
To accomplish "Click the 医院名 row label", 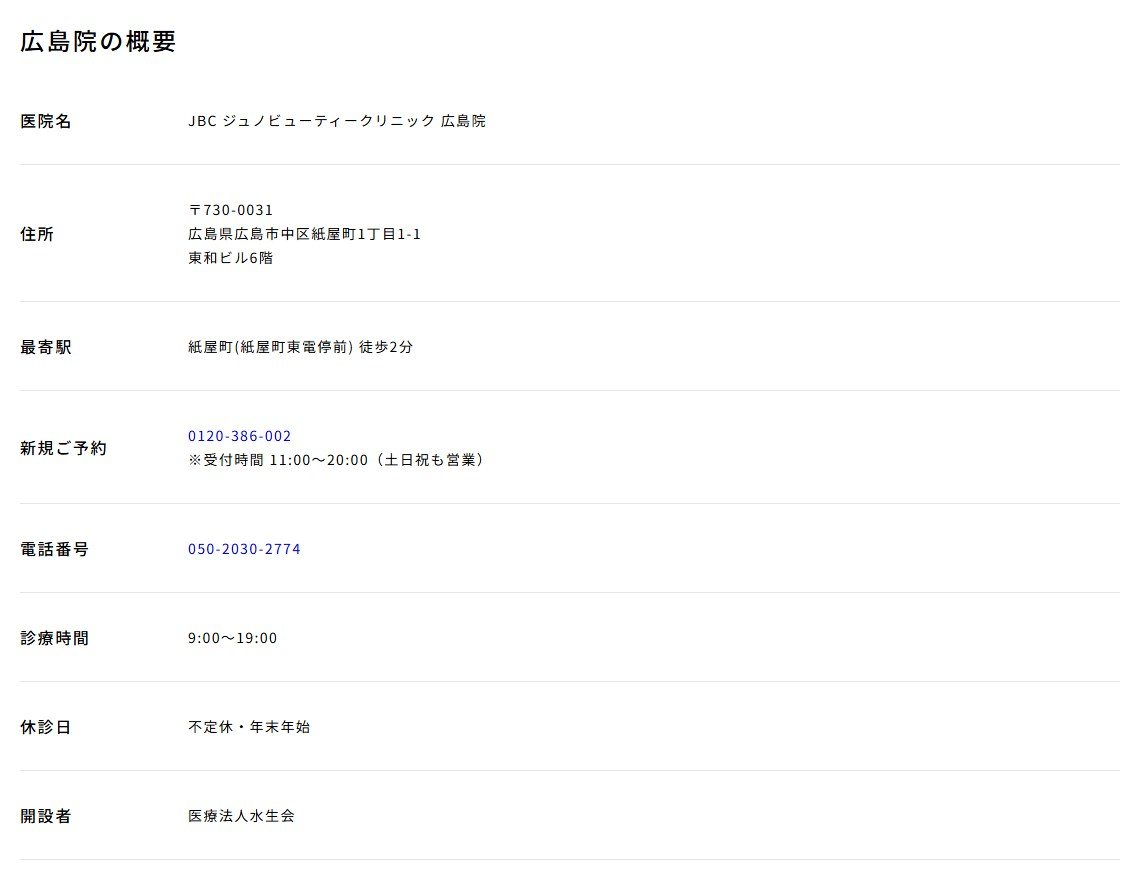I will (x=46, y=121).
